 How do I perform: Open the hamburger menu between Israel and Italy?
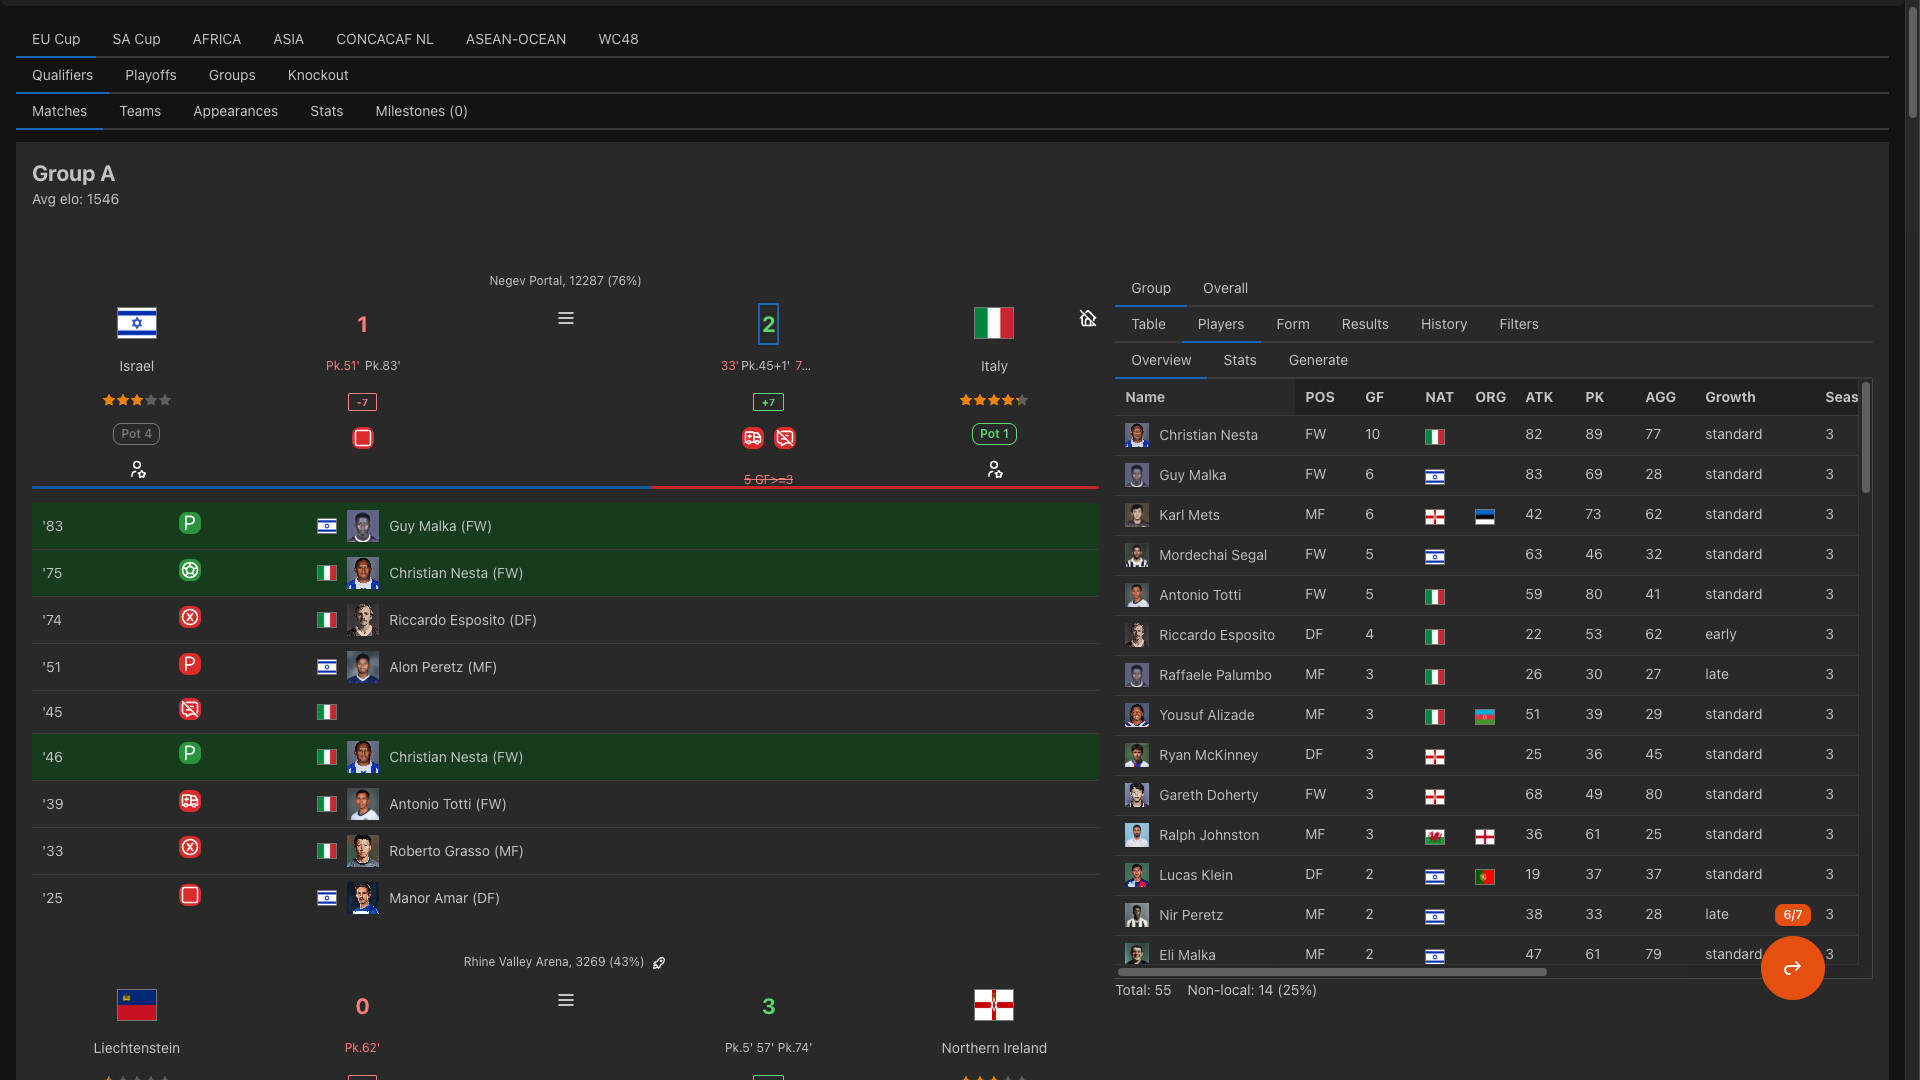tap(566, 318)
